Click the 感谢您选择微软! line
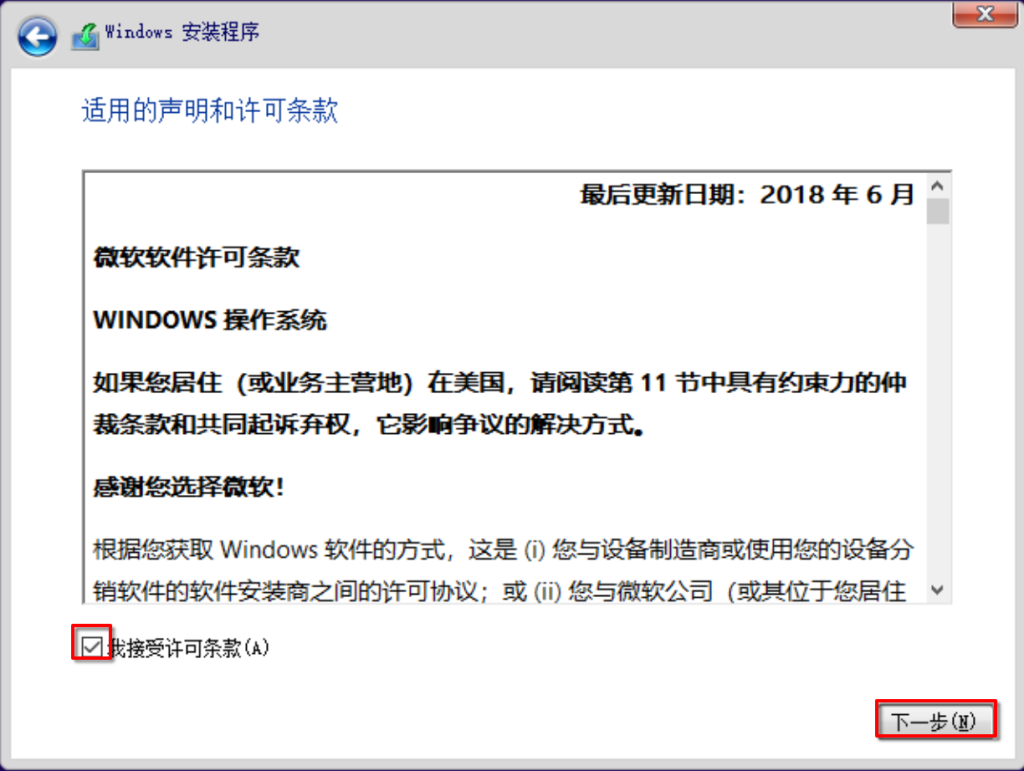Screen dimensions: 1024x771 click(189, 487)
